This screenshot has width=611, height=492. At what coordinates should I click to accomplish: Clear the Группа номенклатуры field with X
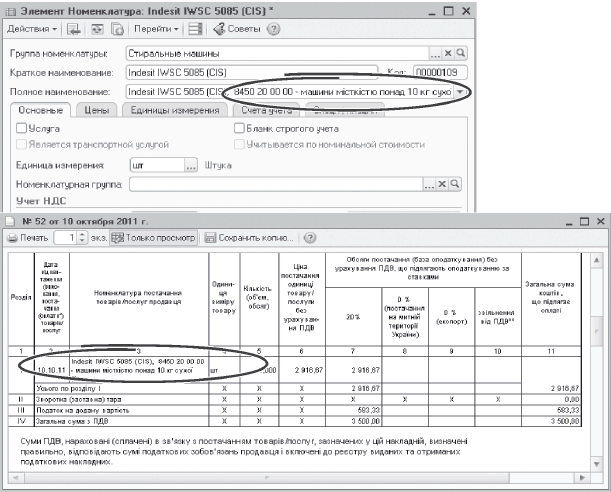coord(448,53)
